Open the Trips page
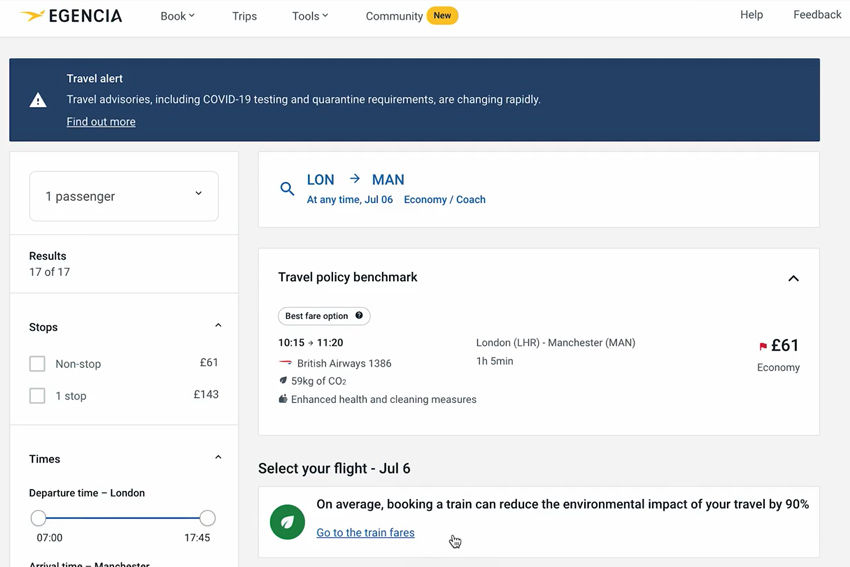 pos(244,16)
